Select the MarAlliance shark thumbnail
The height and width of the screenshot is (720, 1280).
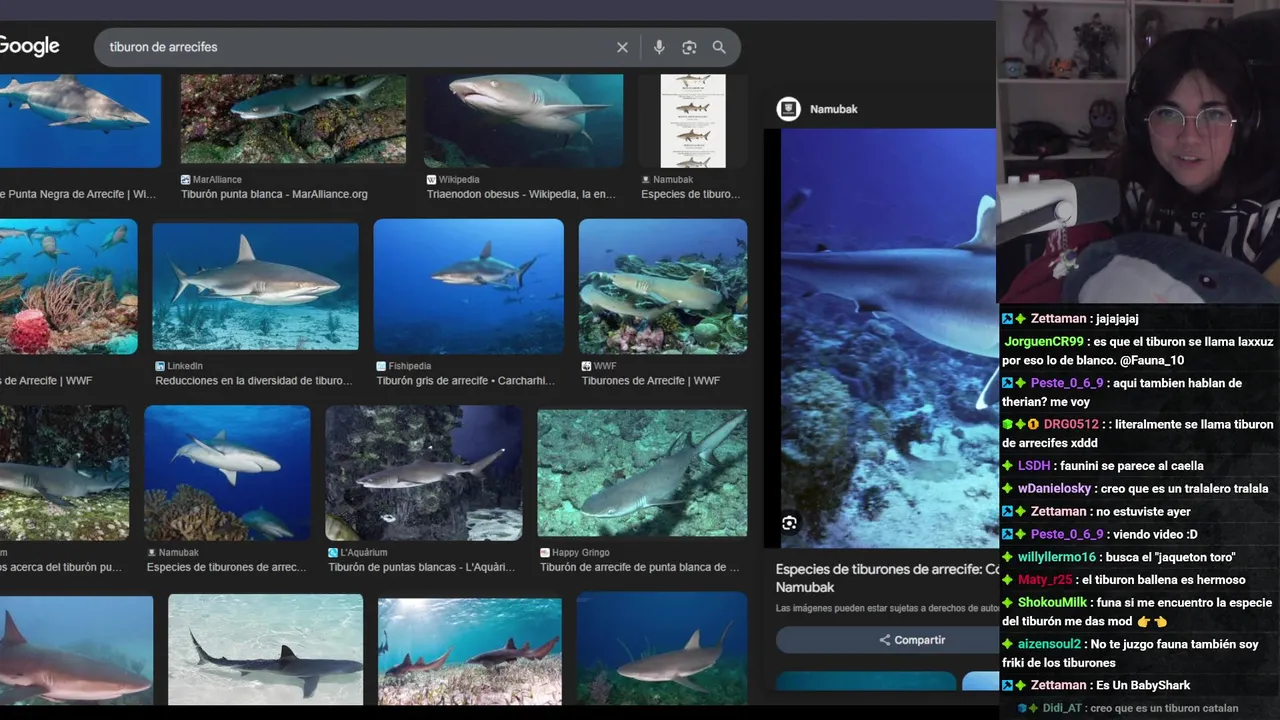tap(293, 118)
